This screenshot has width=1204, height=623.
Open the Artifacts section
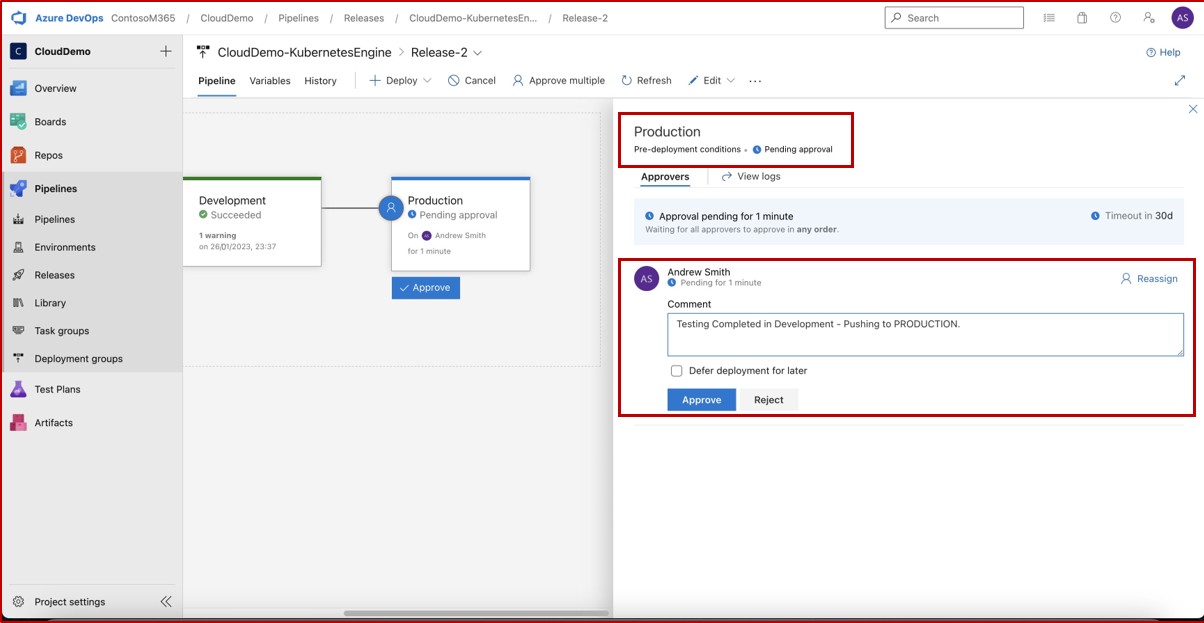[x=59, y=422]
